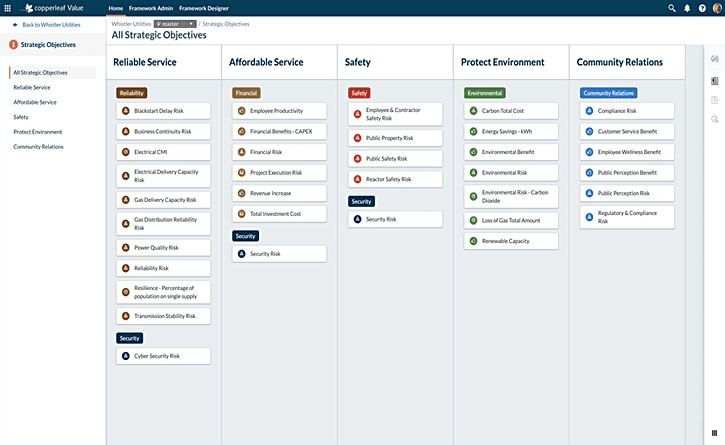The height and width of the screenshot is (445, 725).
Task: Select Affordable Service in the sidebar
Action: click(35, 102)
